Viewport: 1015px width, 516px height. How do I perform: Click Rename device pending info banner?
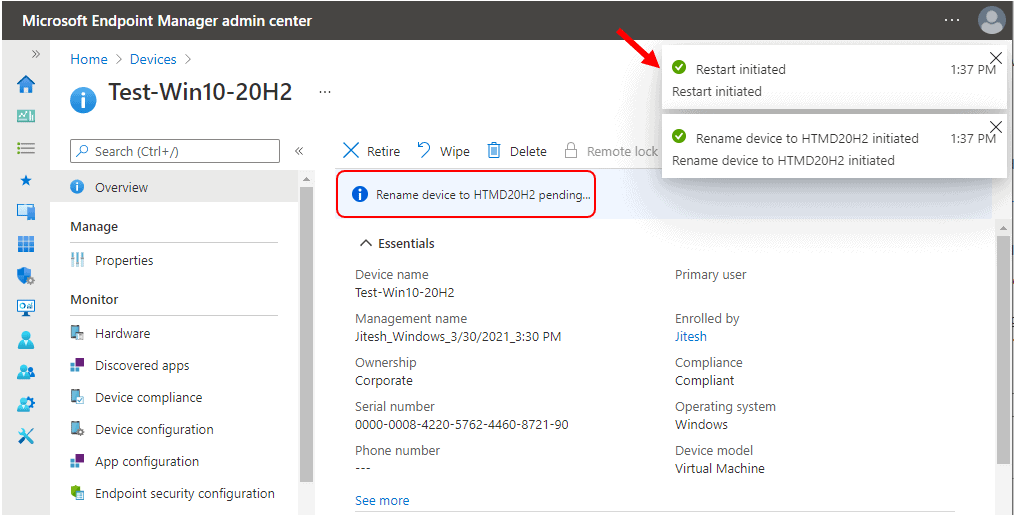(465, 194)
